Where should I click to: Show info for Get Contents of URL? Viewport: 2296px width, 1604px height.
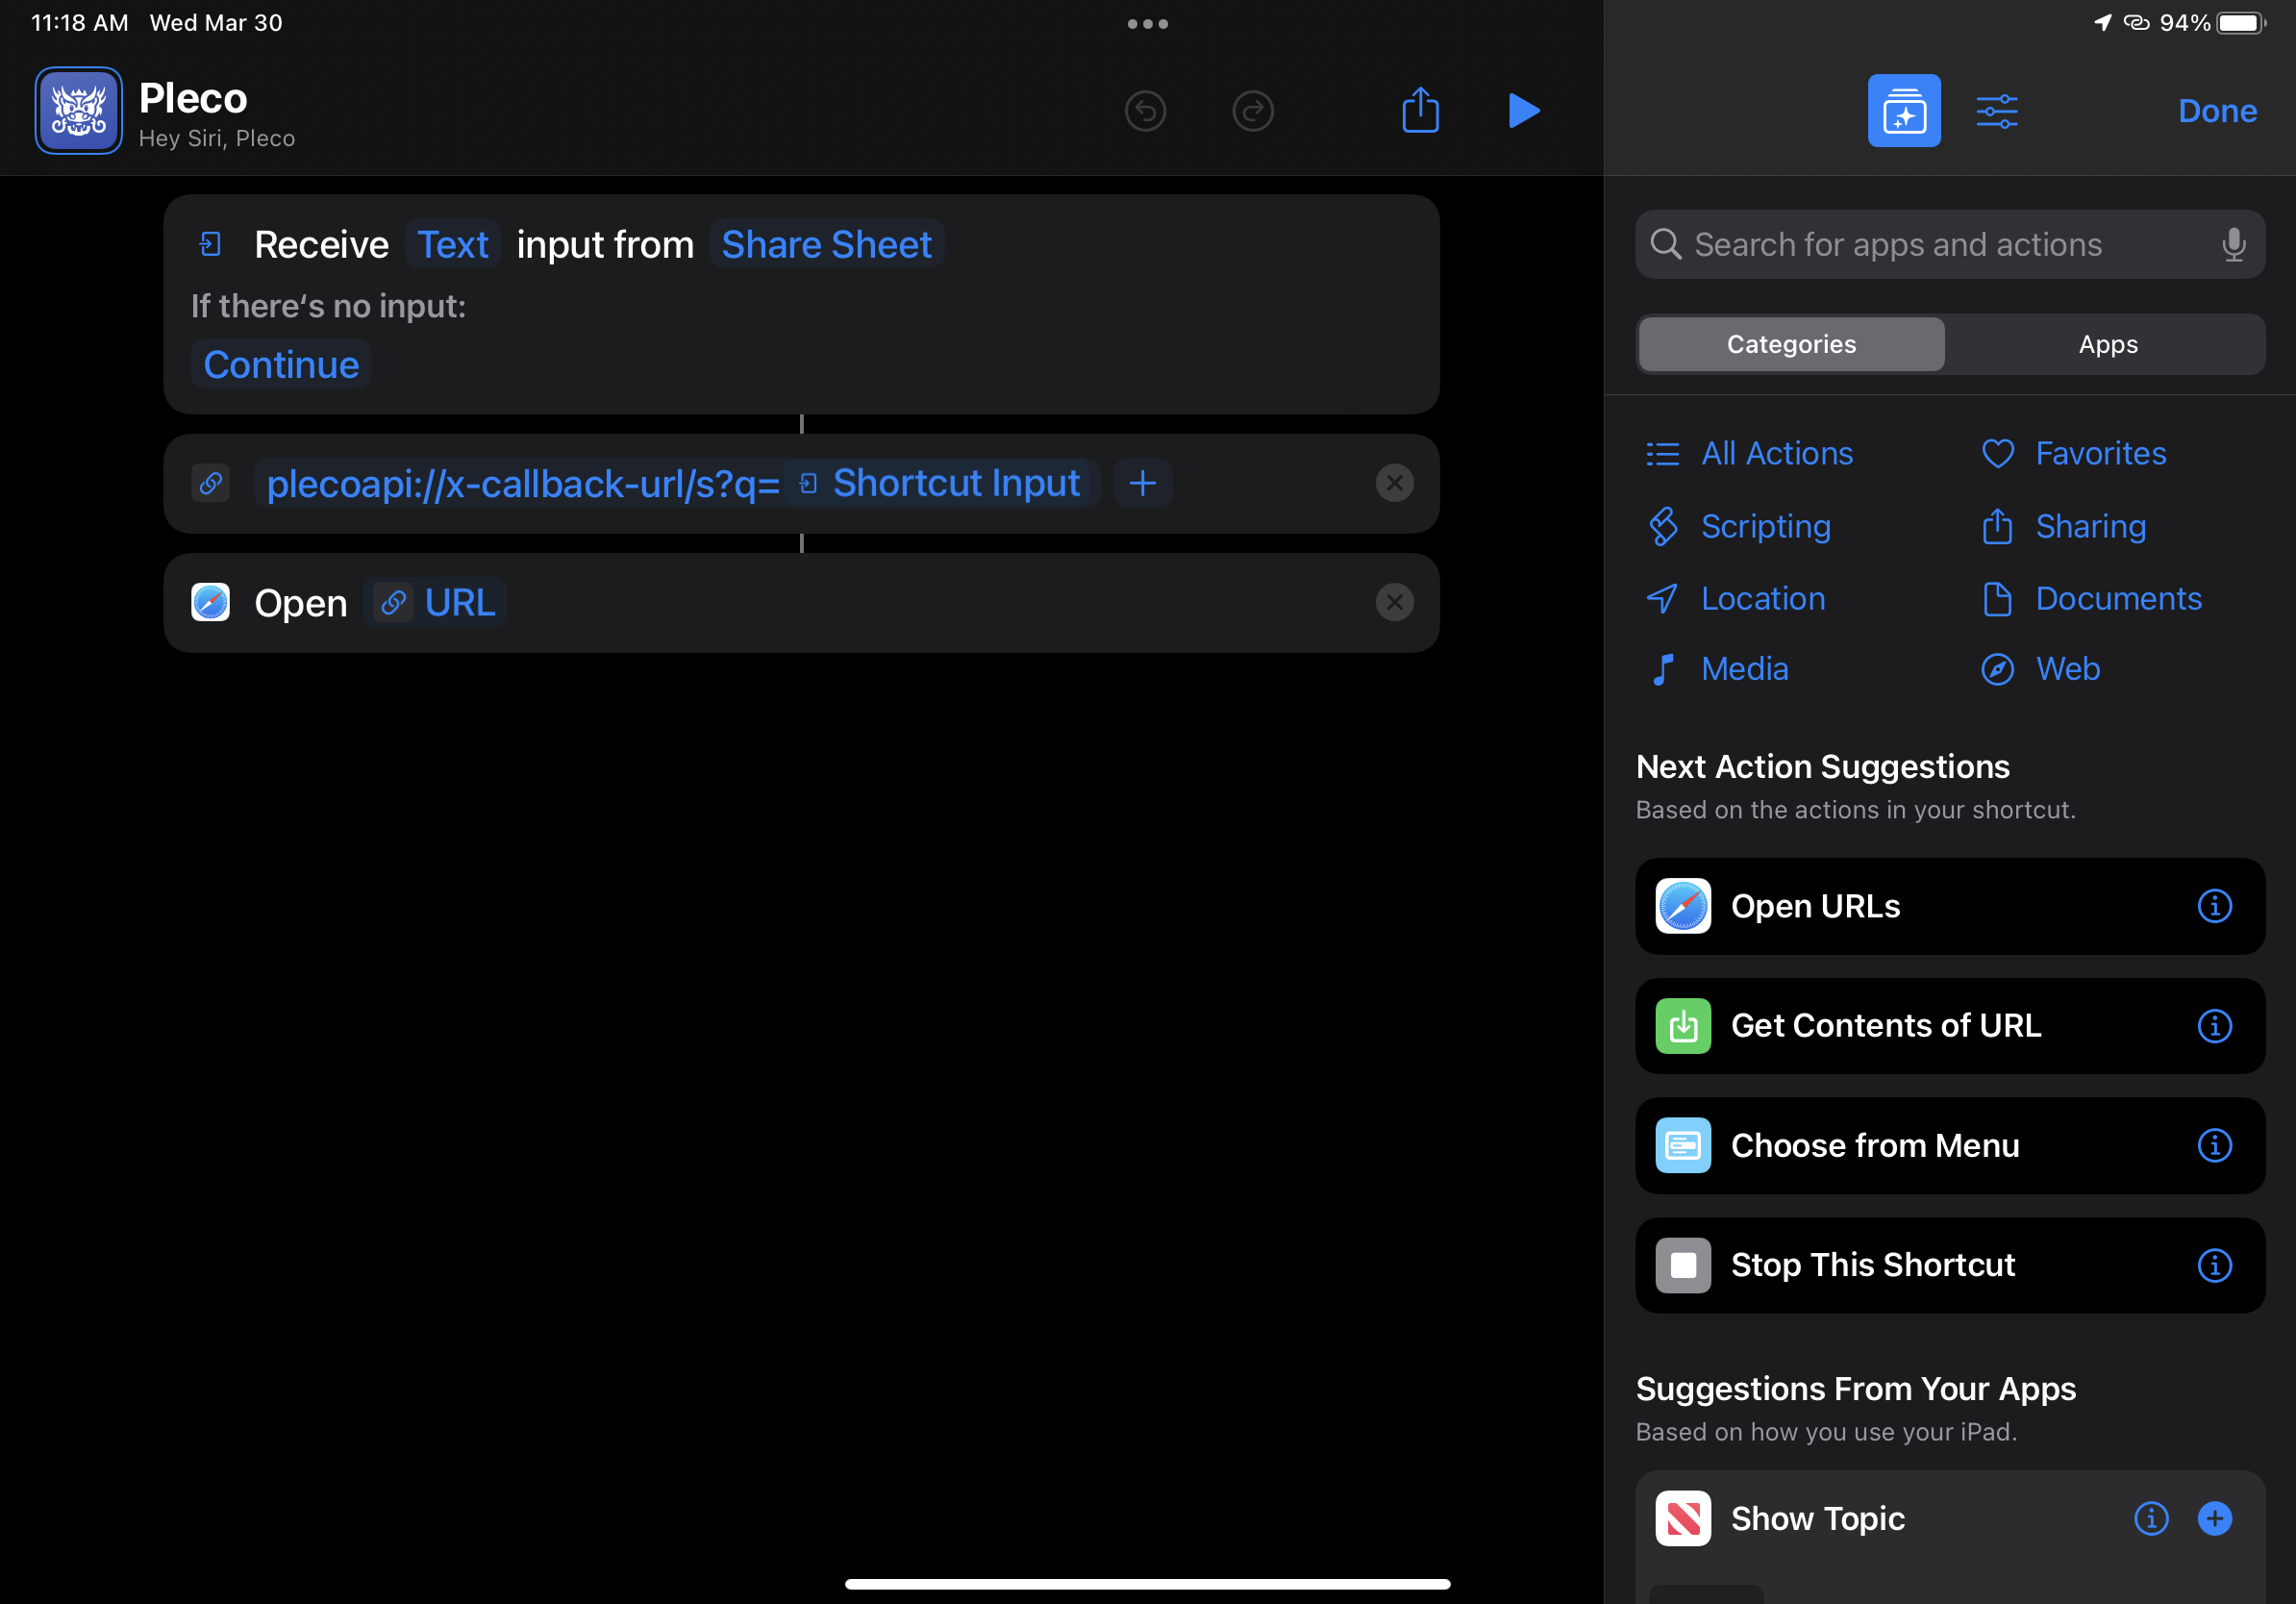(2214, 1026)
